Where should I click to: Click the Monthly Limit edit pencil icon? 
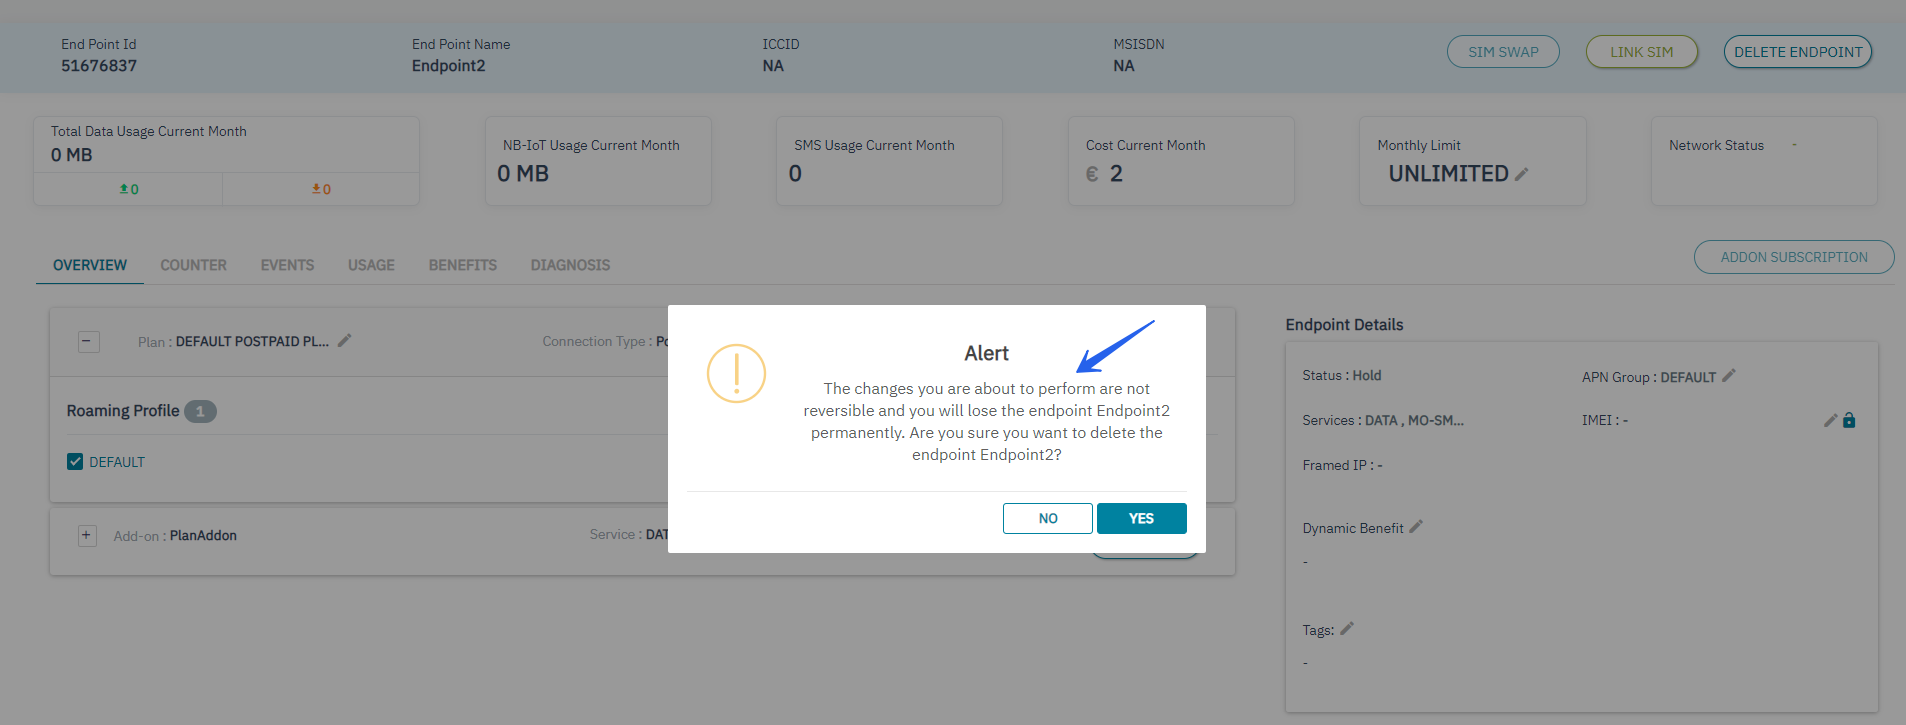(x=1521, y=174)
